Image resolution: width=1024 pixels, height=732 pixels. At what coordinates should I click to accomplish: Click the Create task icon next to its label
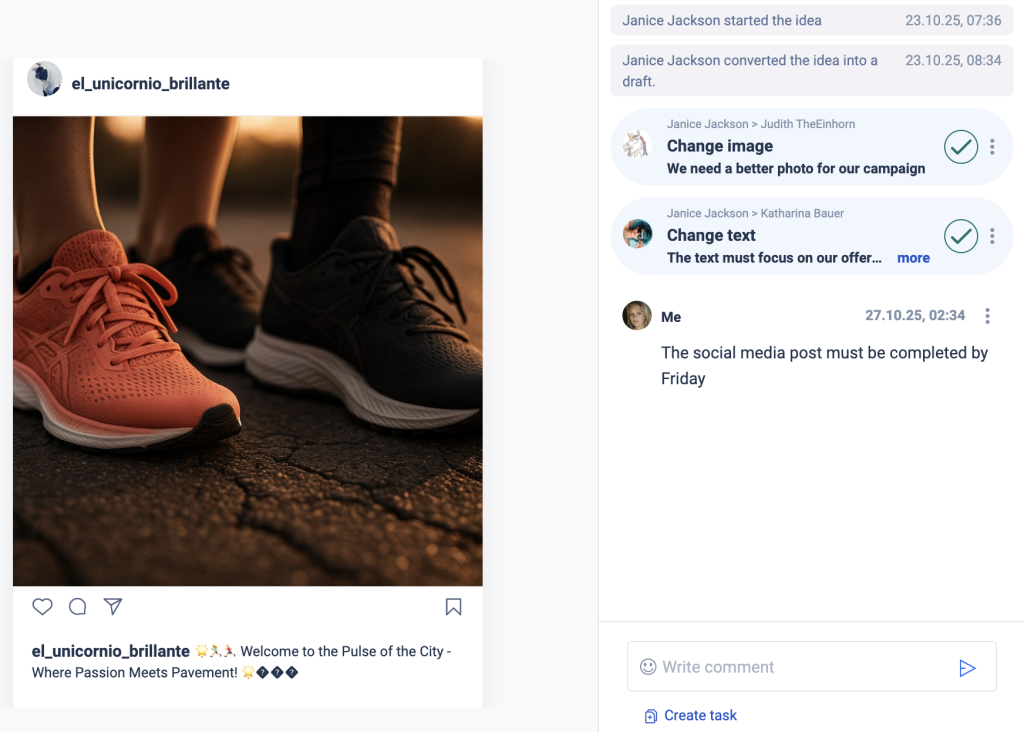point(651,715)
